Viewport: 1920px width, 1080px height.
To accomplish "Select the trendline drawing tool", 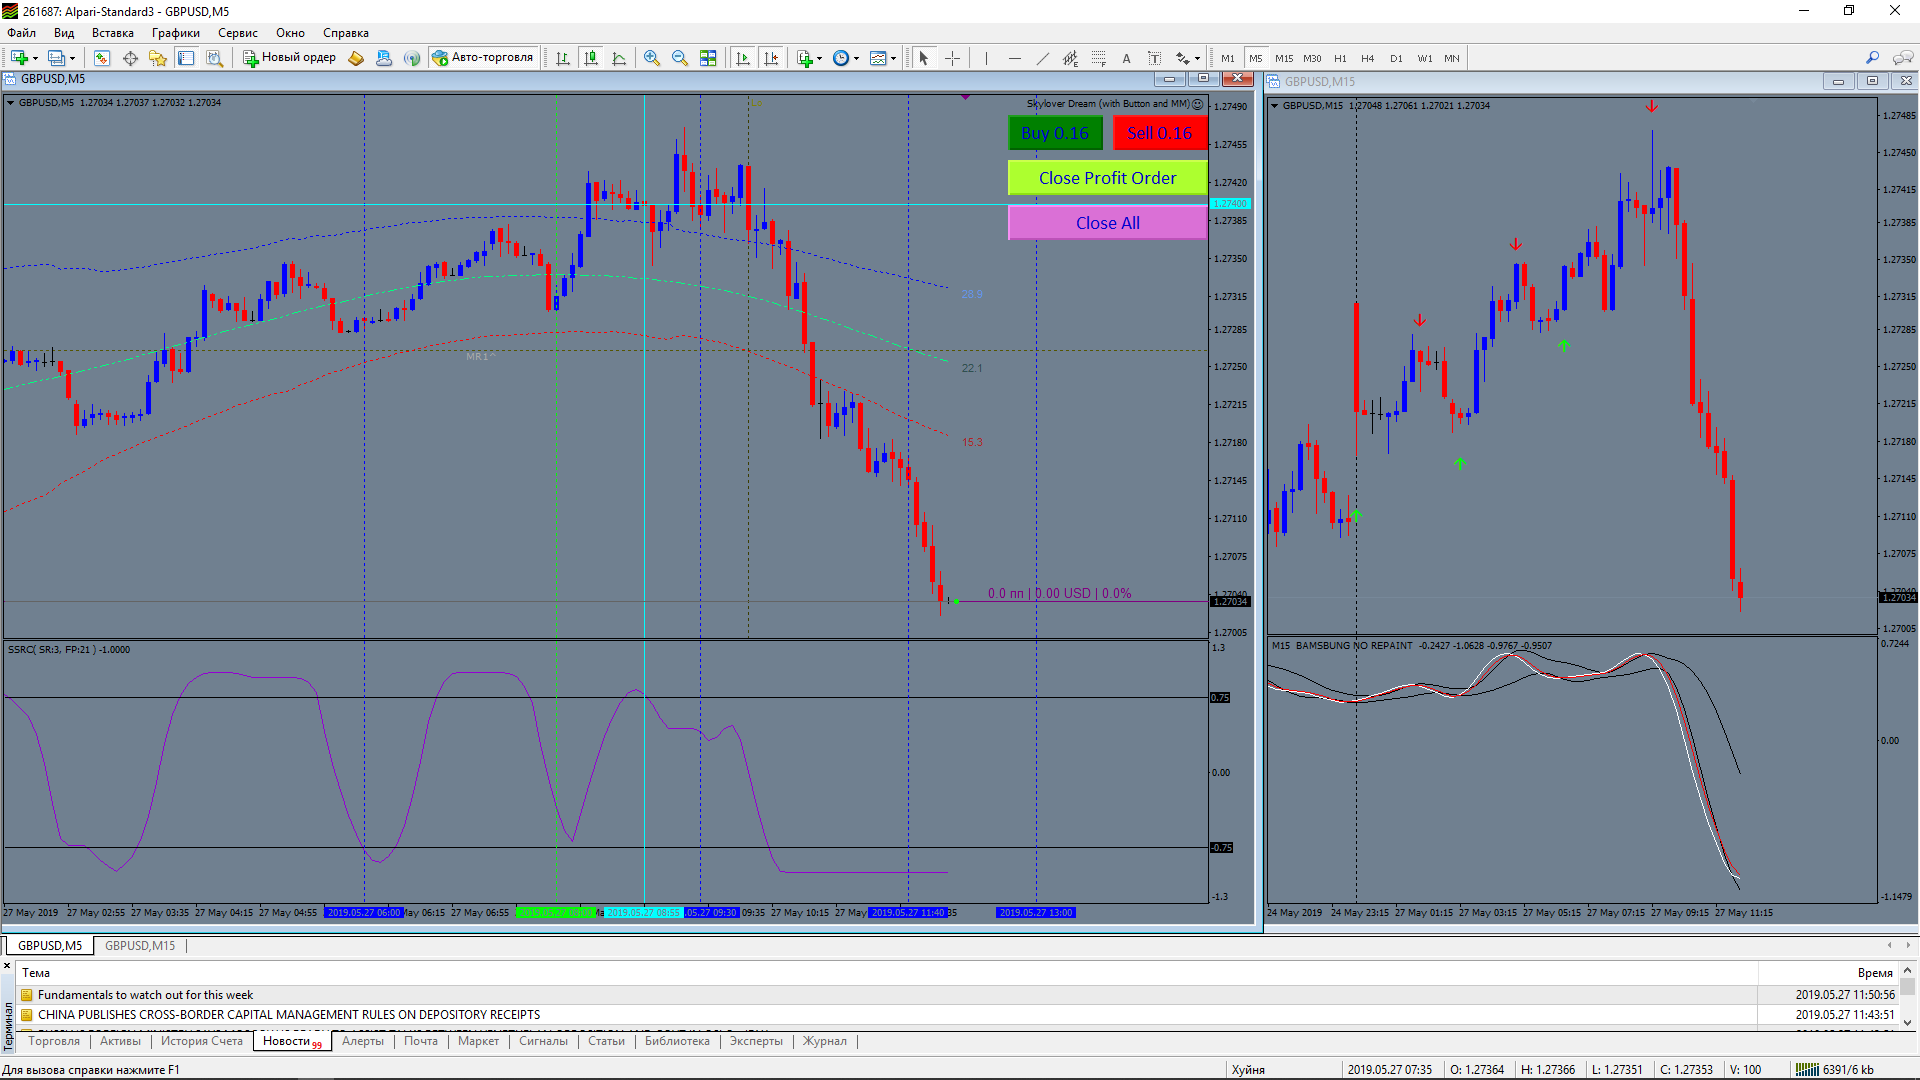I will [x=1043, y=58].
